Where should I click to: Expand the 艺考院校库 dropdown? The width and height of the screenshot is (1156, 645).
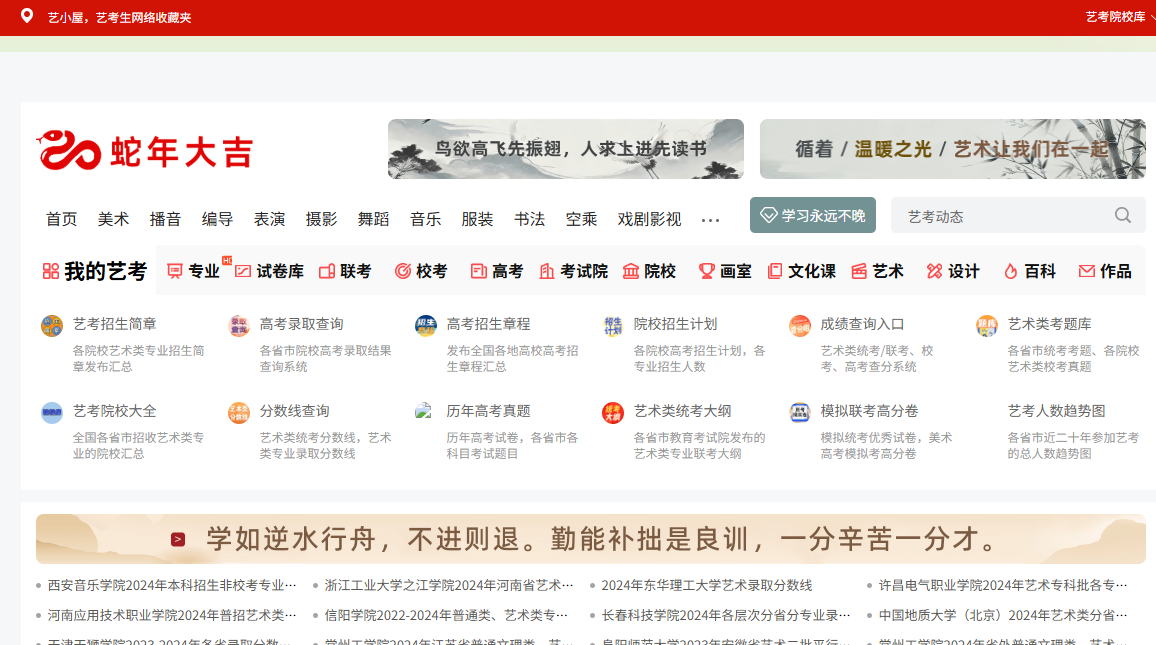[1118, 17]
